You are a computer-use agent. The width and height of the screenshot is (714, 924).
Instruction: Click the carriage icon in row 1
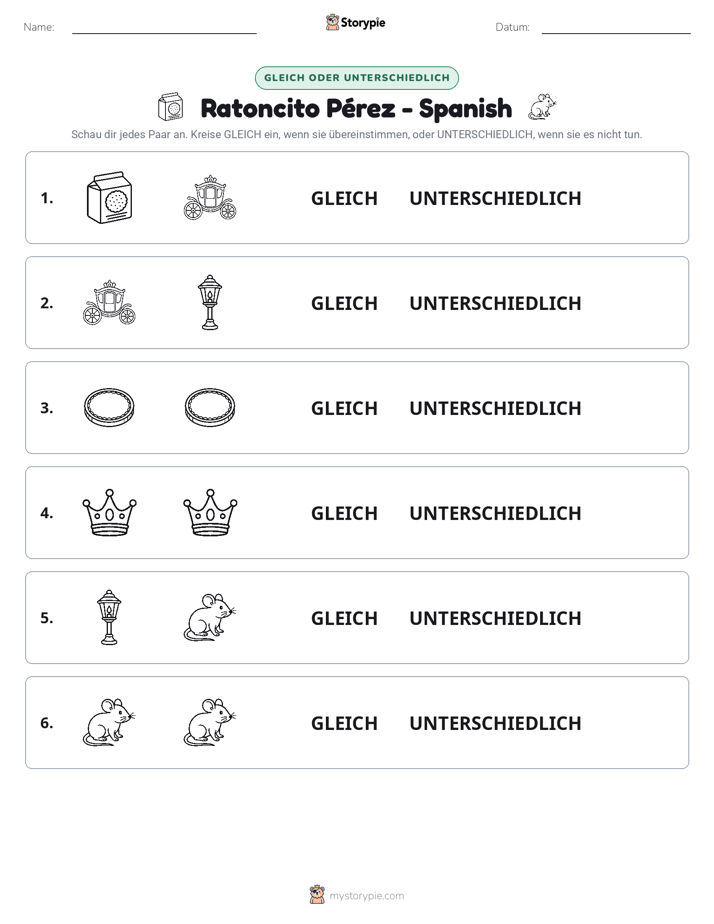(210, 198)
